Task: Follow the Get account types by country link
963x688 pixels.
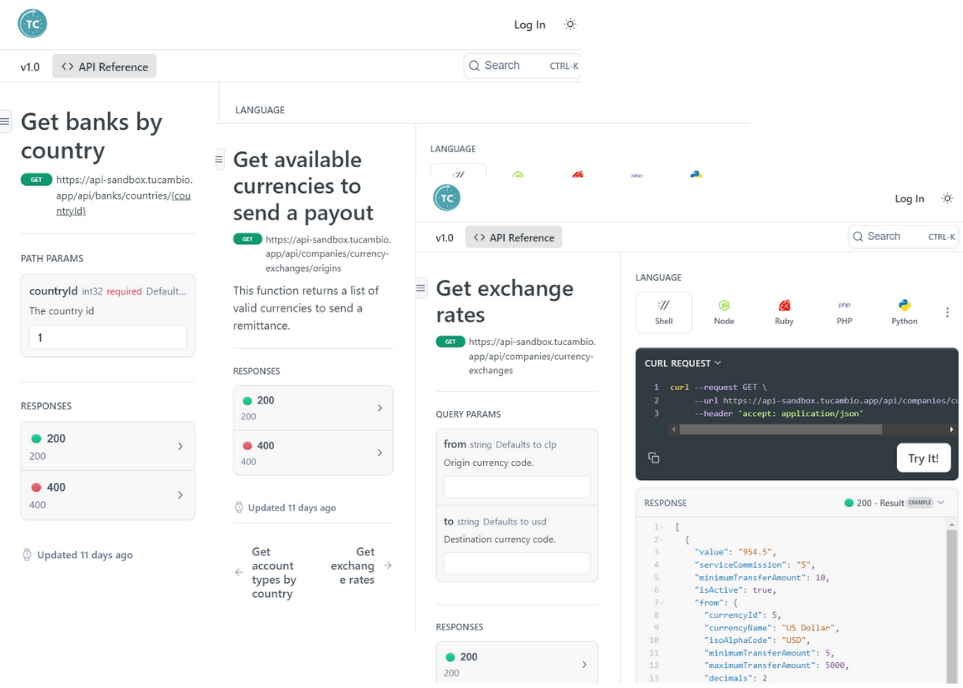Action: point(273,573)
